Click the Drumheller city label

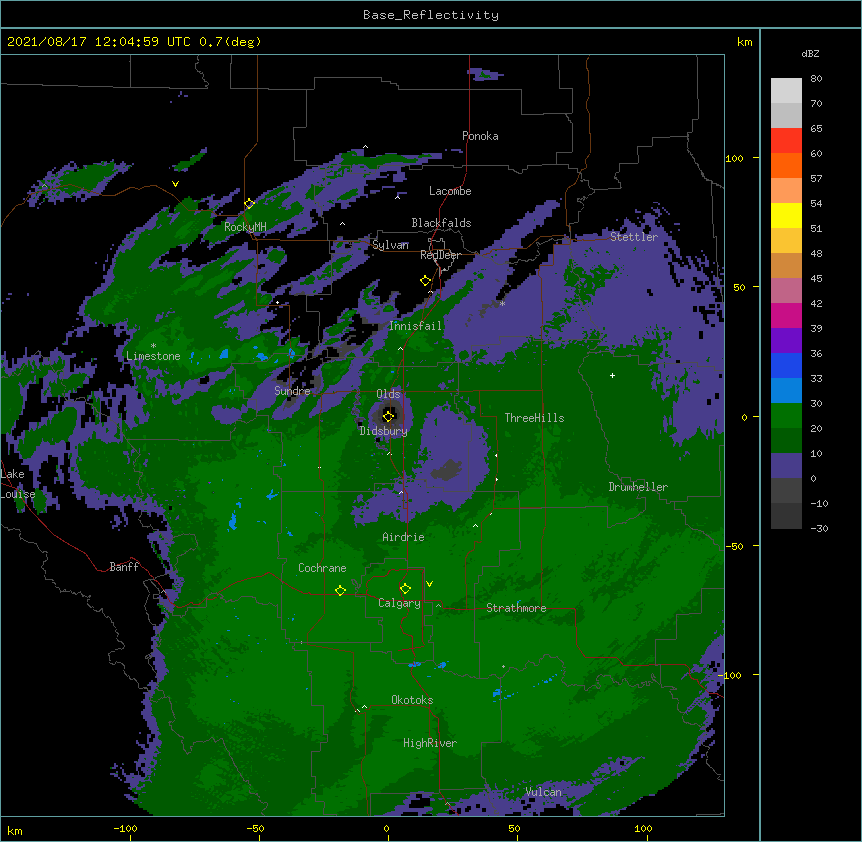tap(638, 487)
